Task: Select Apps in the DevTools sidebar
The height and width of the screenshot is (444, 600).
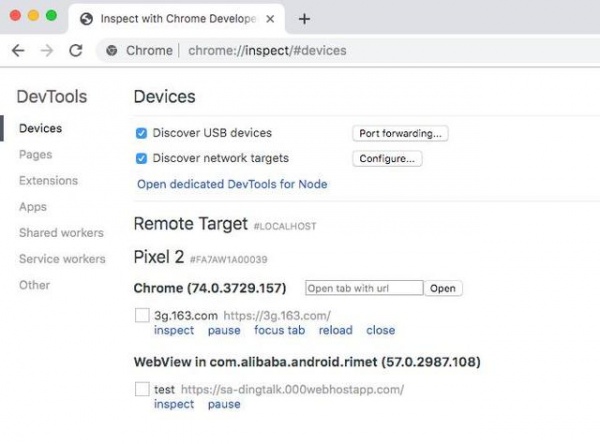Action: [33, 207]
